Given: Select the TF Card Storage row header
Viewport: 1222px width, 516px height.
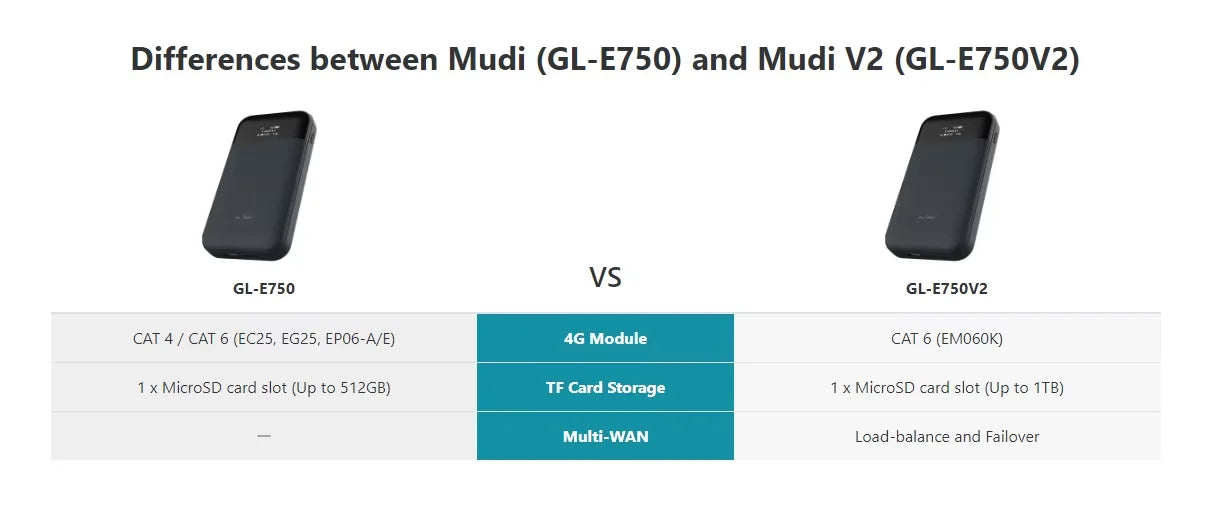Looking at the screenshot, I should (605, 387).
